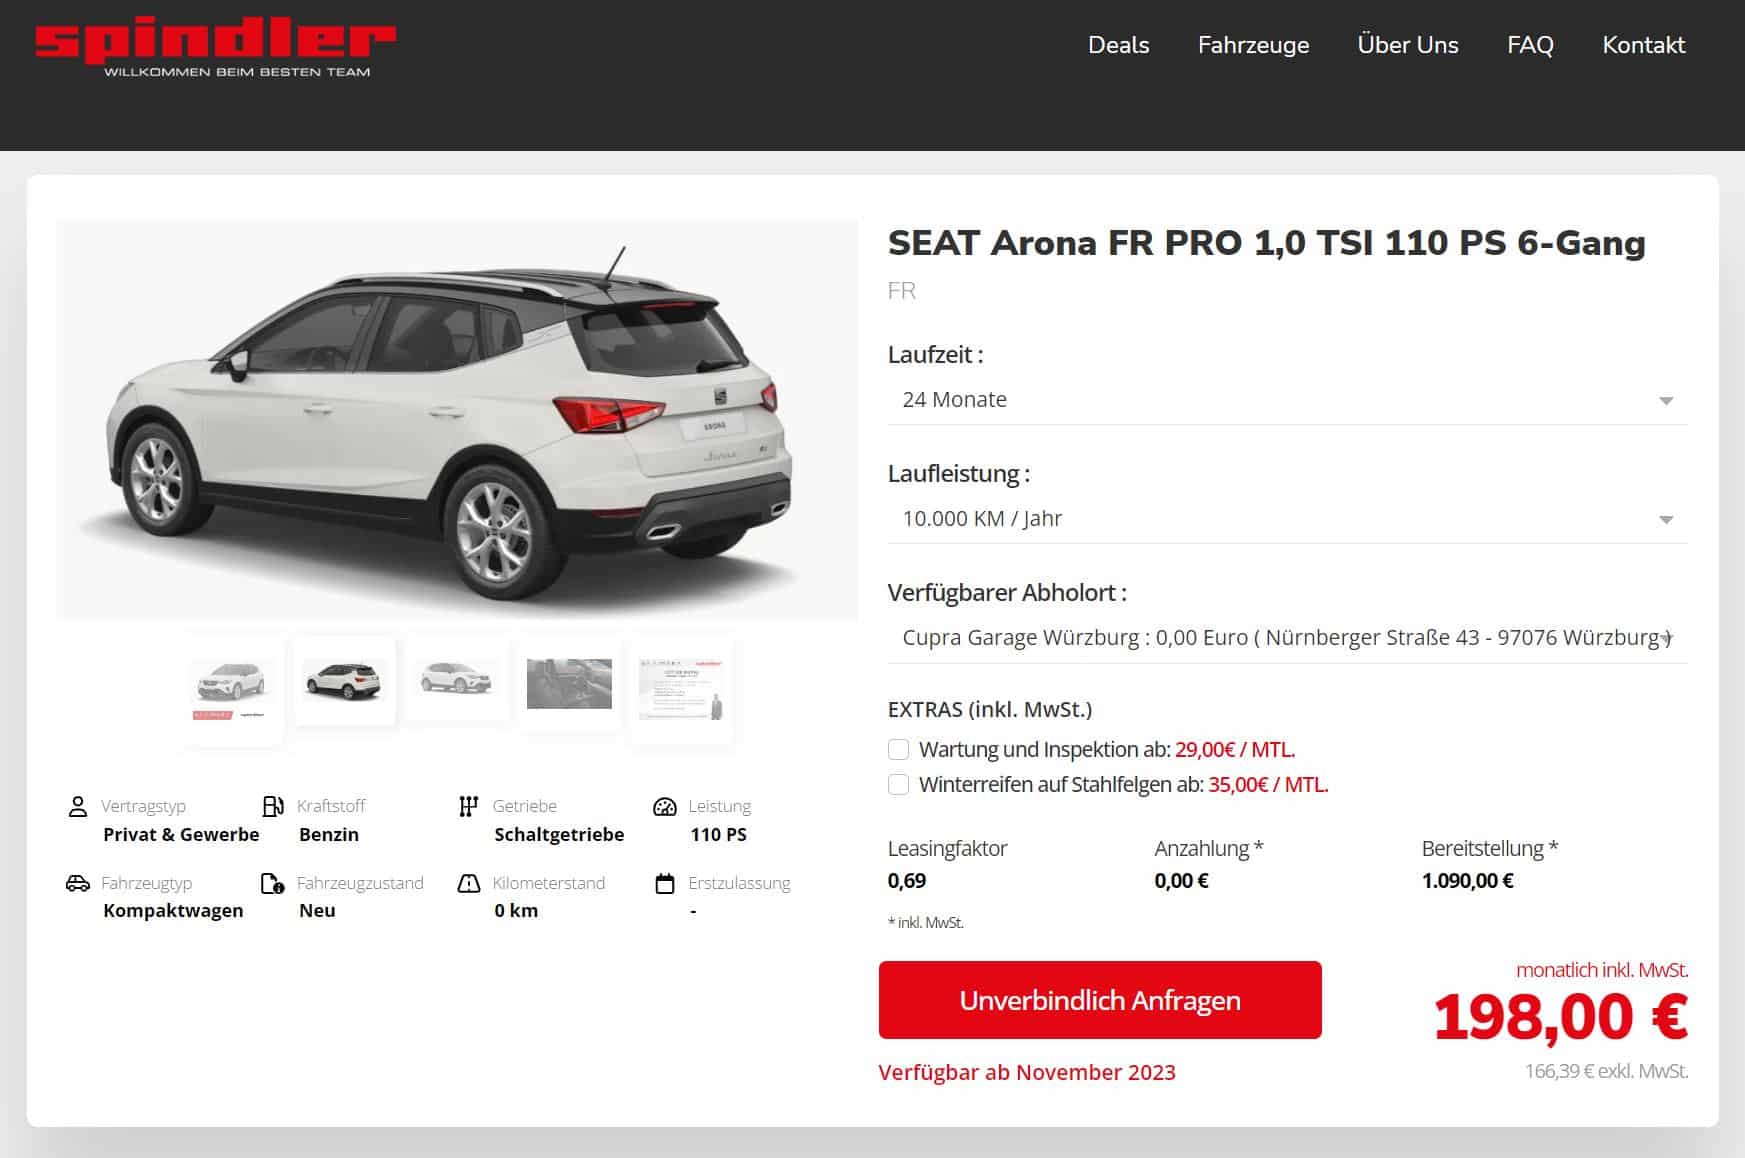Click the Fahrzeugzustand document icon
1745x1158 pixels.
[x=273, y=883]
